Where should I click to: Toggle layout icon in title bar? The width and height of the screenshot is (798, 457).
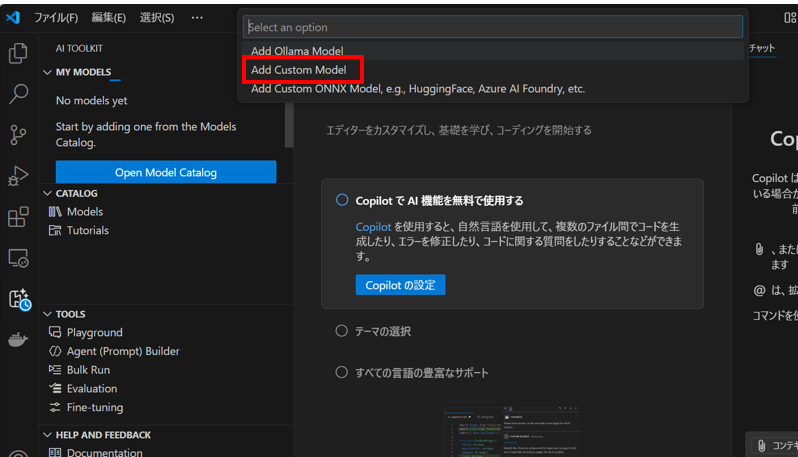[x=790, y=18]
